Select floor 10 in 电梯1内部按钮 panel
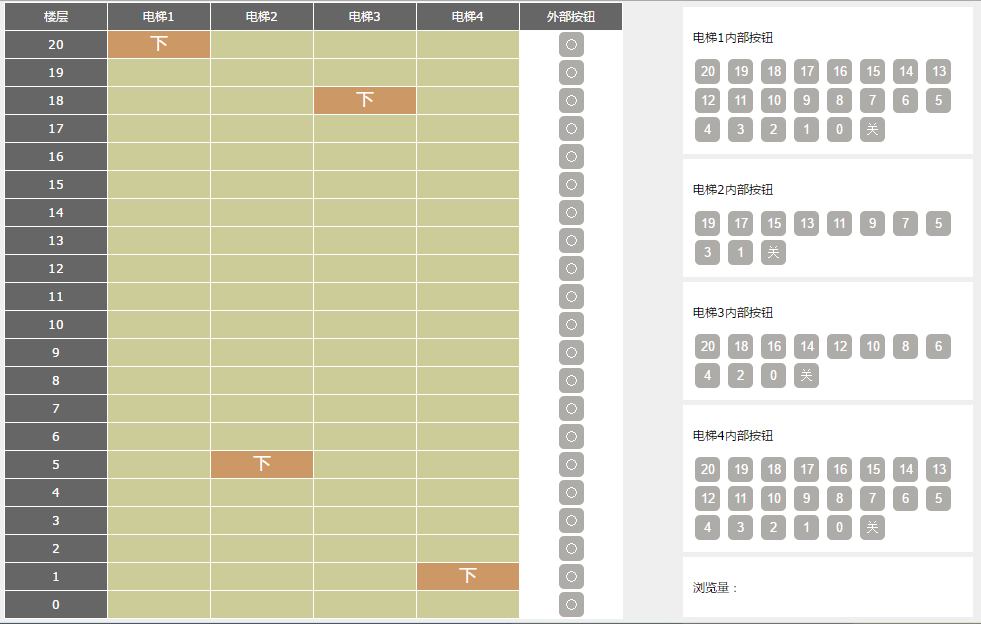The image size is (981, 624). point(773,100)
